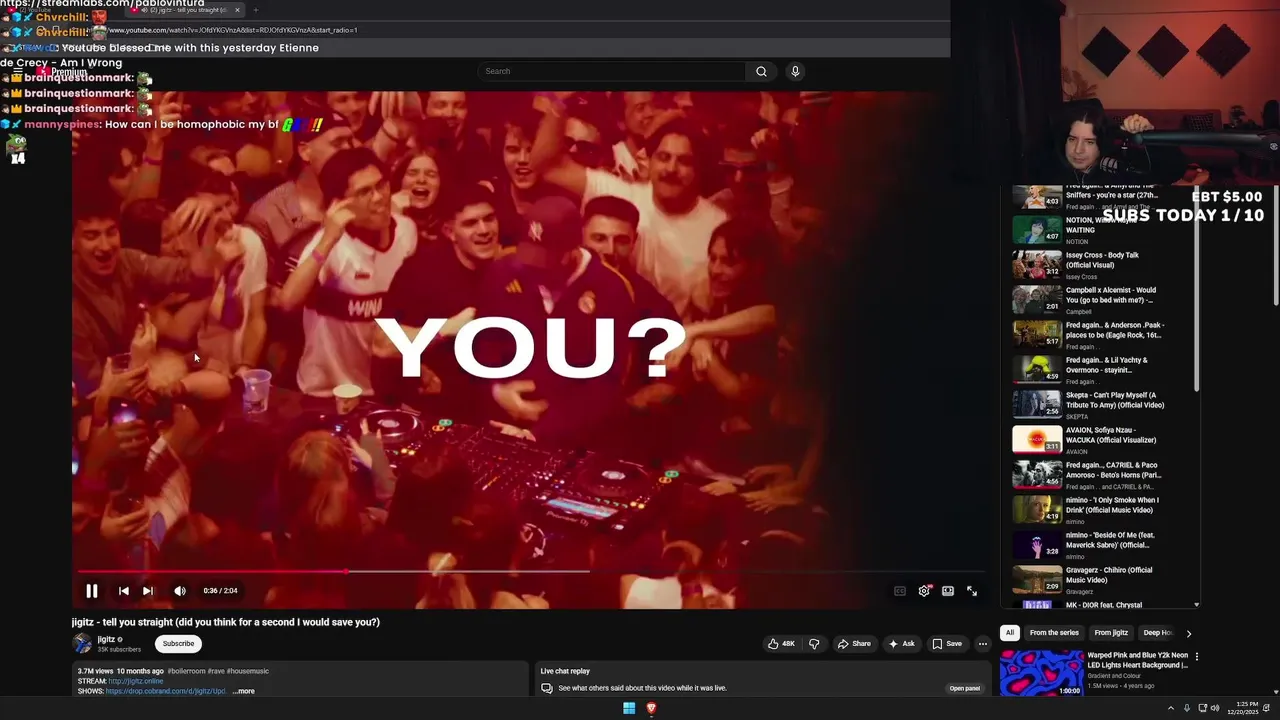
Task: Open the Windows Start menu
Action: (x=629, y=708)
